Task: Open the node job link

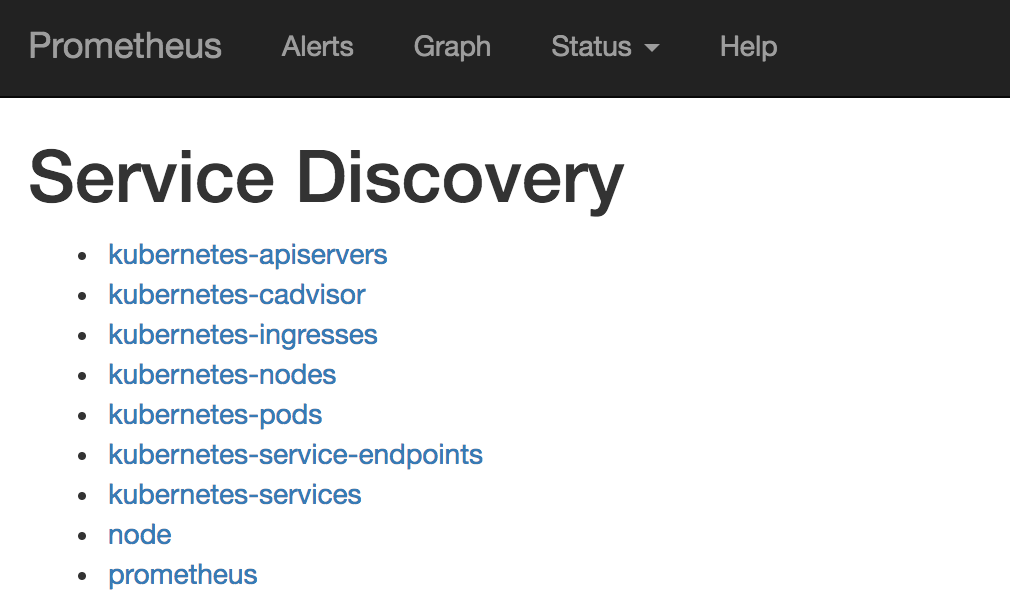Action: point(140,534)
